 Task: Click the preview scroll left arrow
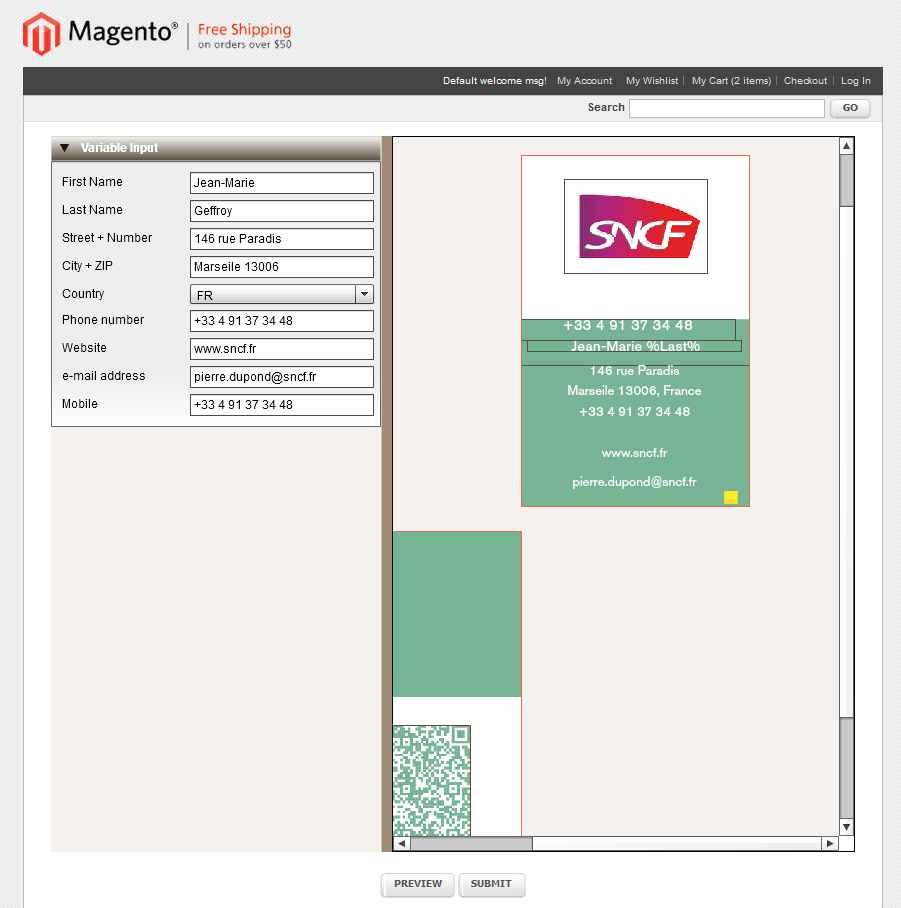coord(401,844)
